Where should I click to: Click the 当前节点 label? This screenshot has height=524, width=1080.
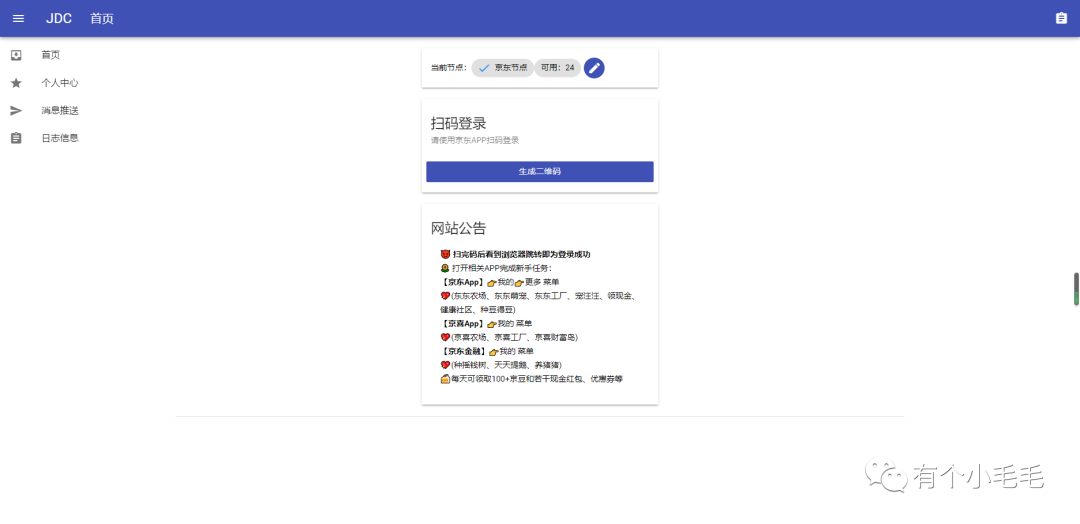[x=449, y=67]
